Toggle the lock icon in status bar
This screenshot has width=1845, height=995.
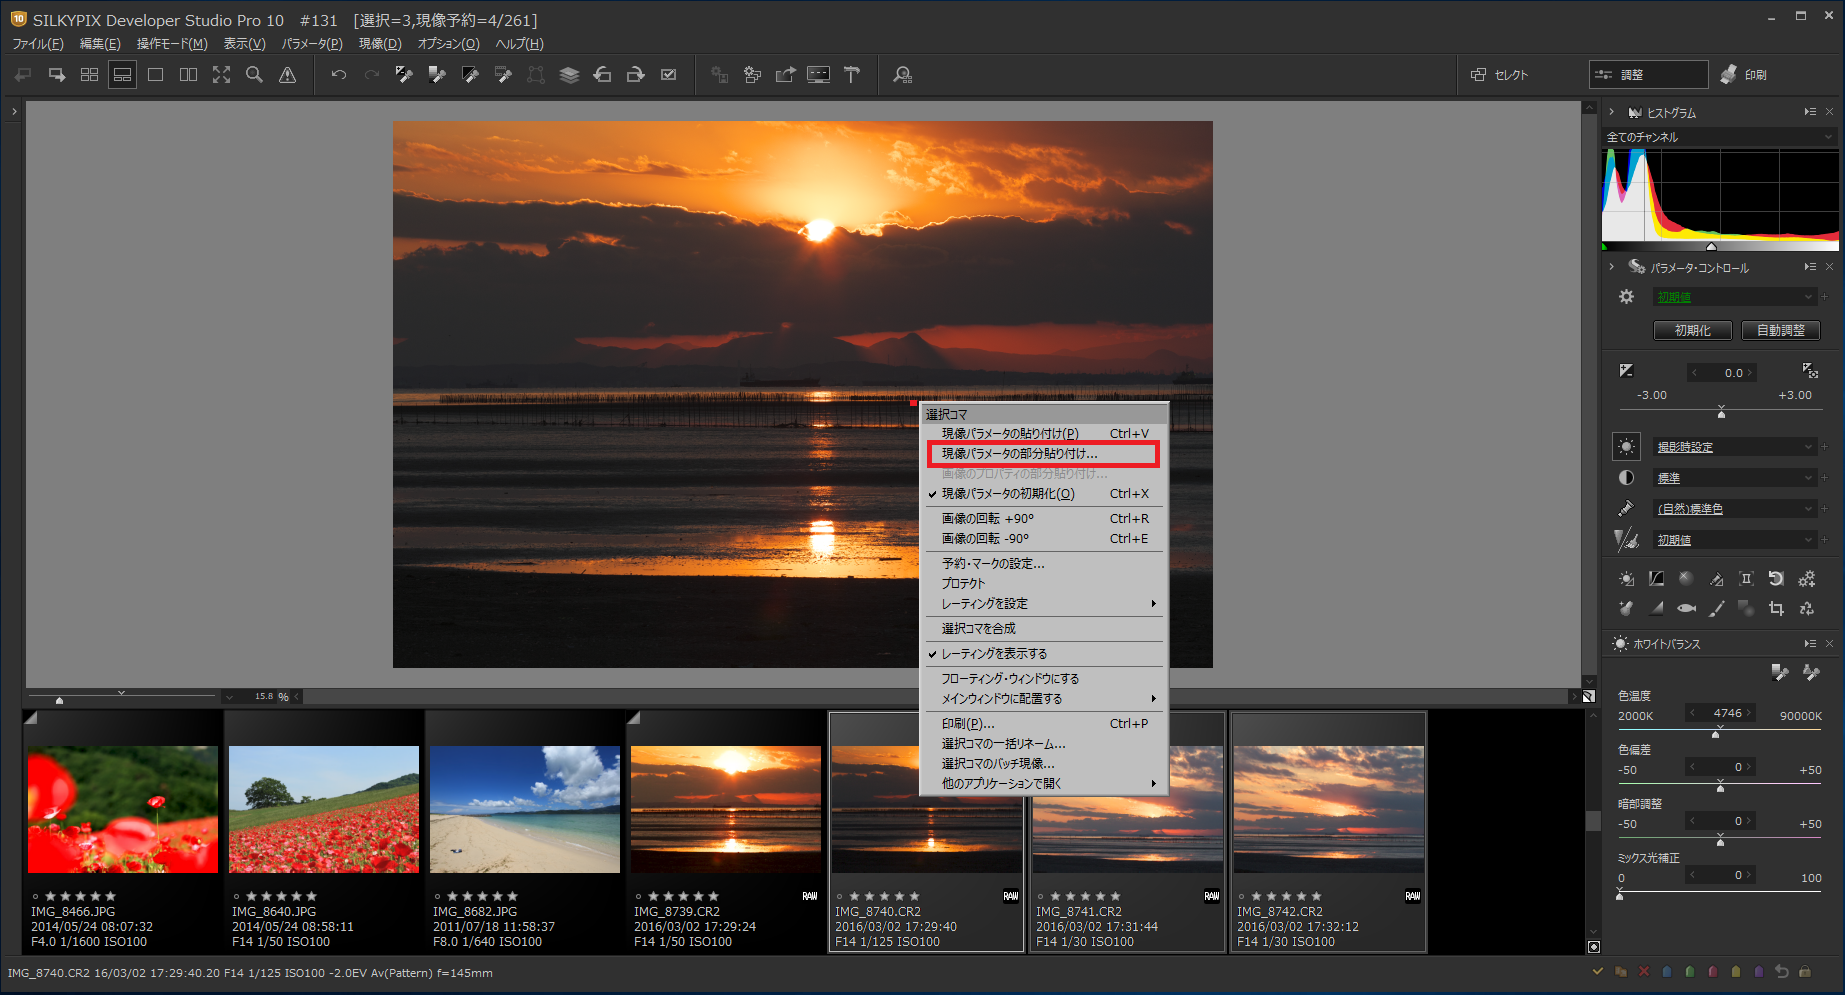[1804, 971]
